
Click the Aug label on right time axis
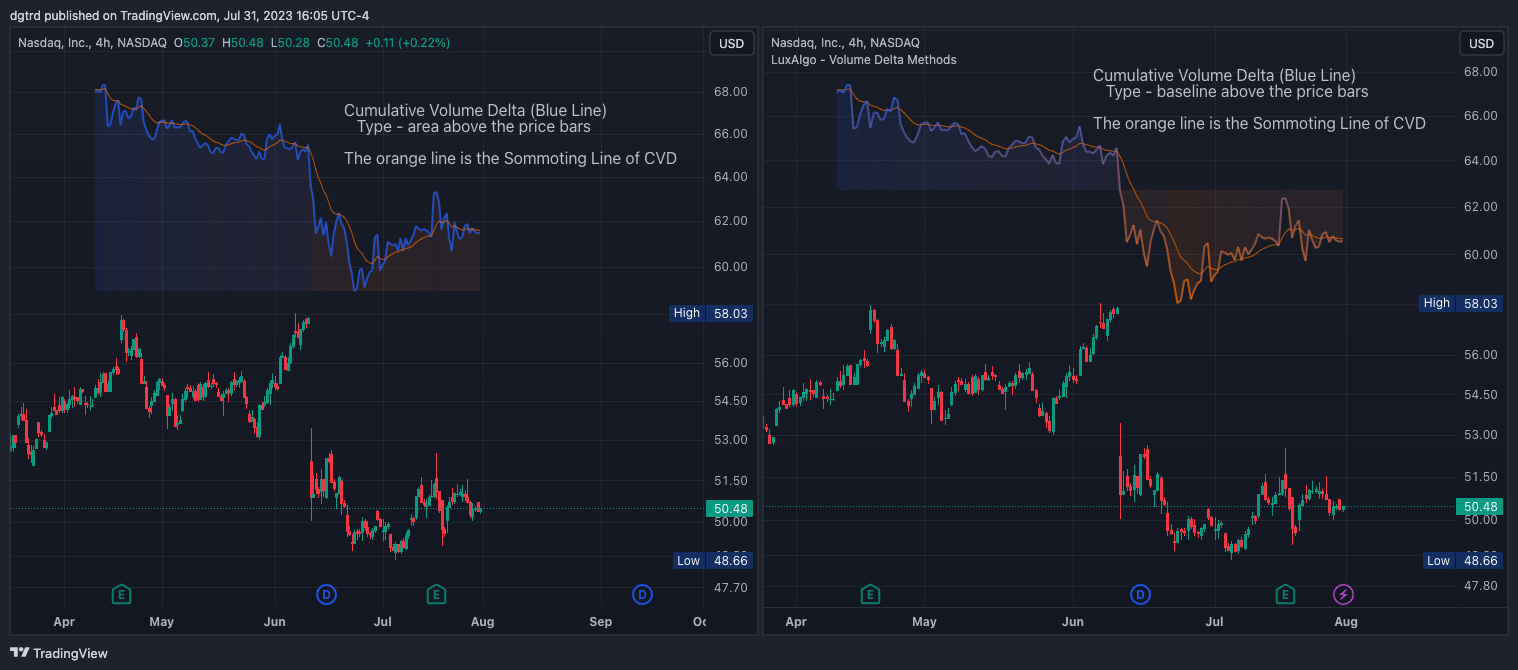[x=1346, y=621]
